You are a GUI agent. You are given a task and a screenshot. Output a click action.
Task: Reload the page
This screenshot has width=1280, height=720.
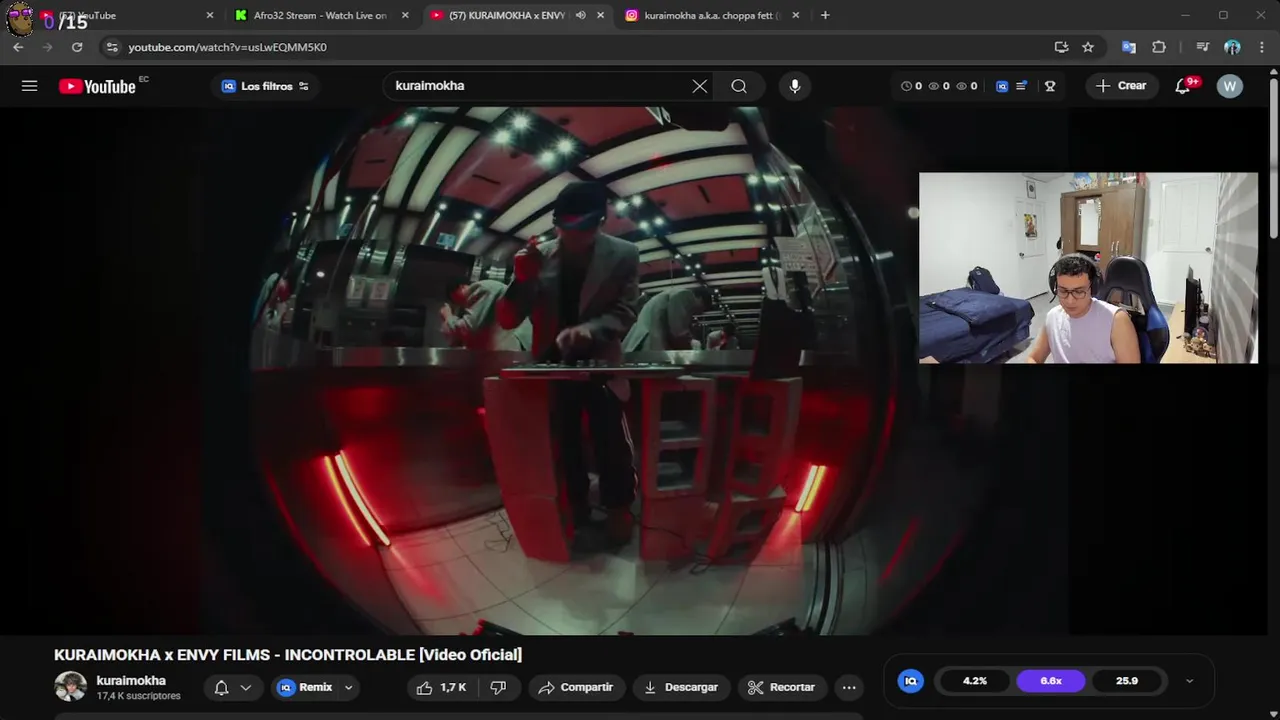coord(77,47)
